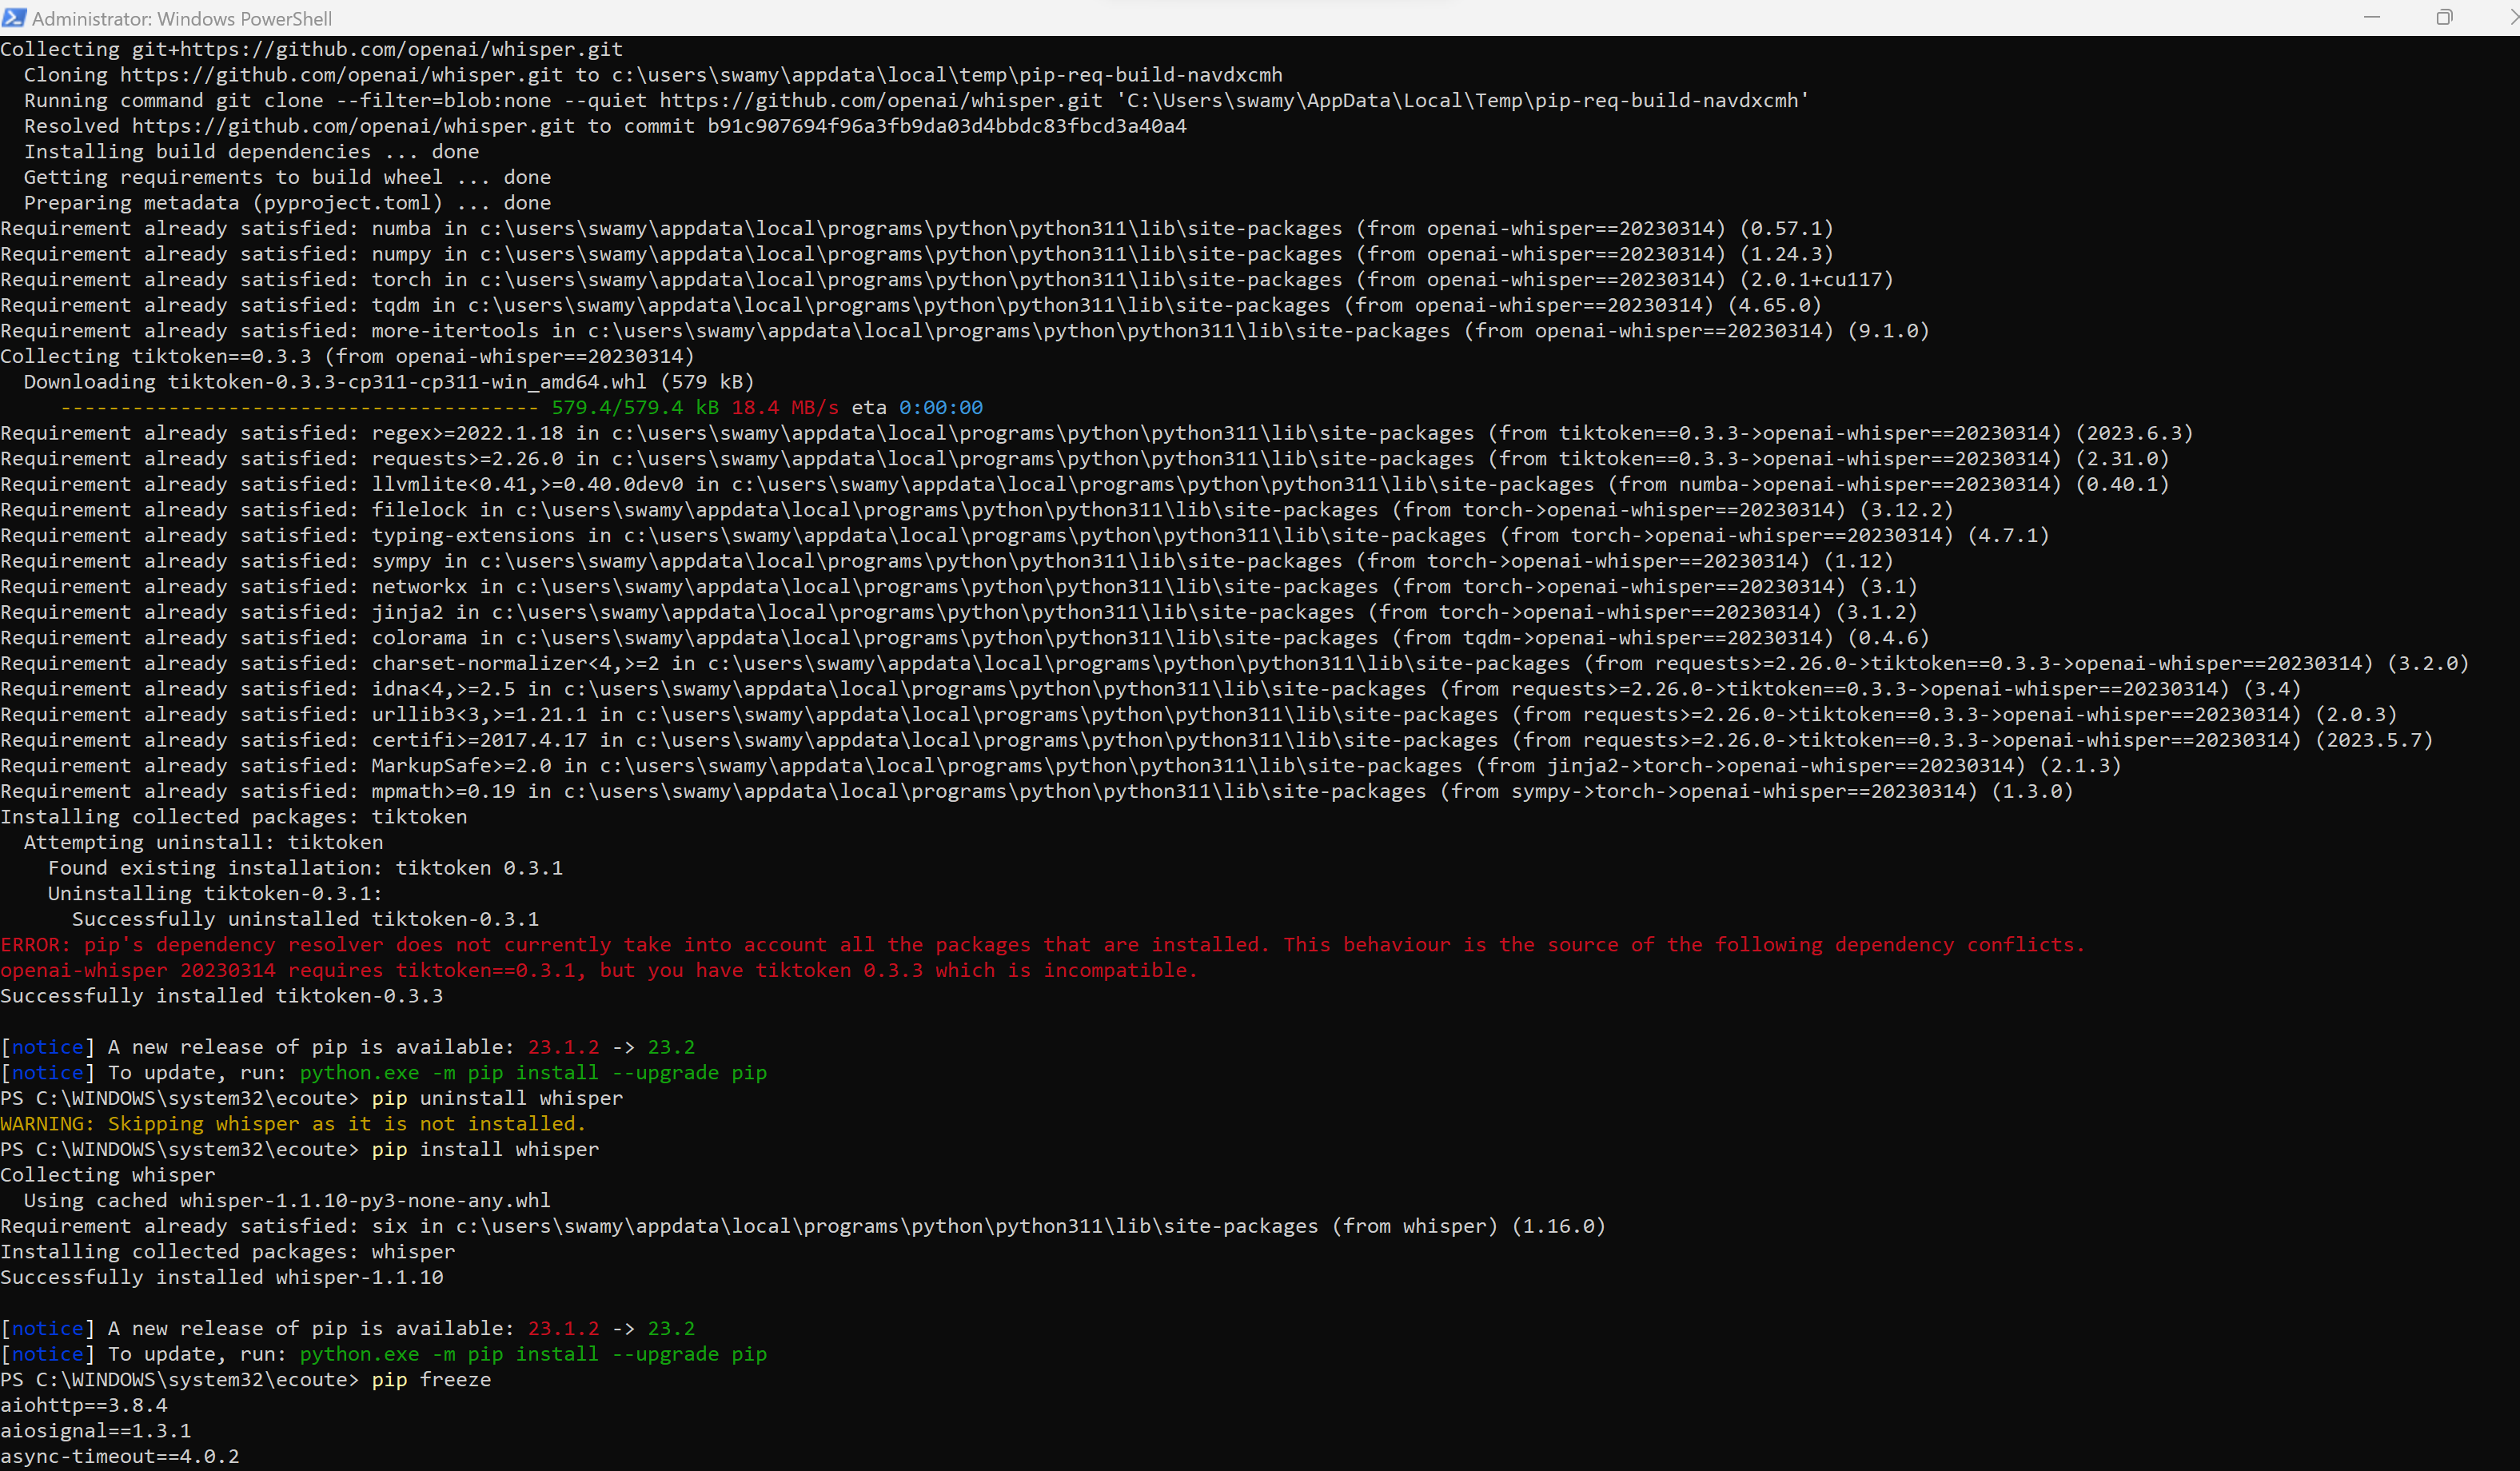Viewport: 2520px width, 1471px height.
Task: Click the PowerShell icon in the title bar
Action: click(16, 18)
